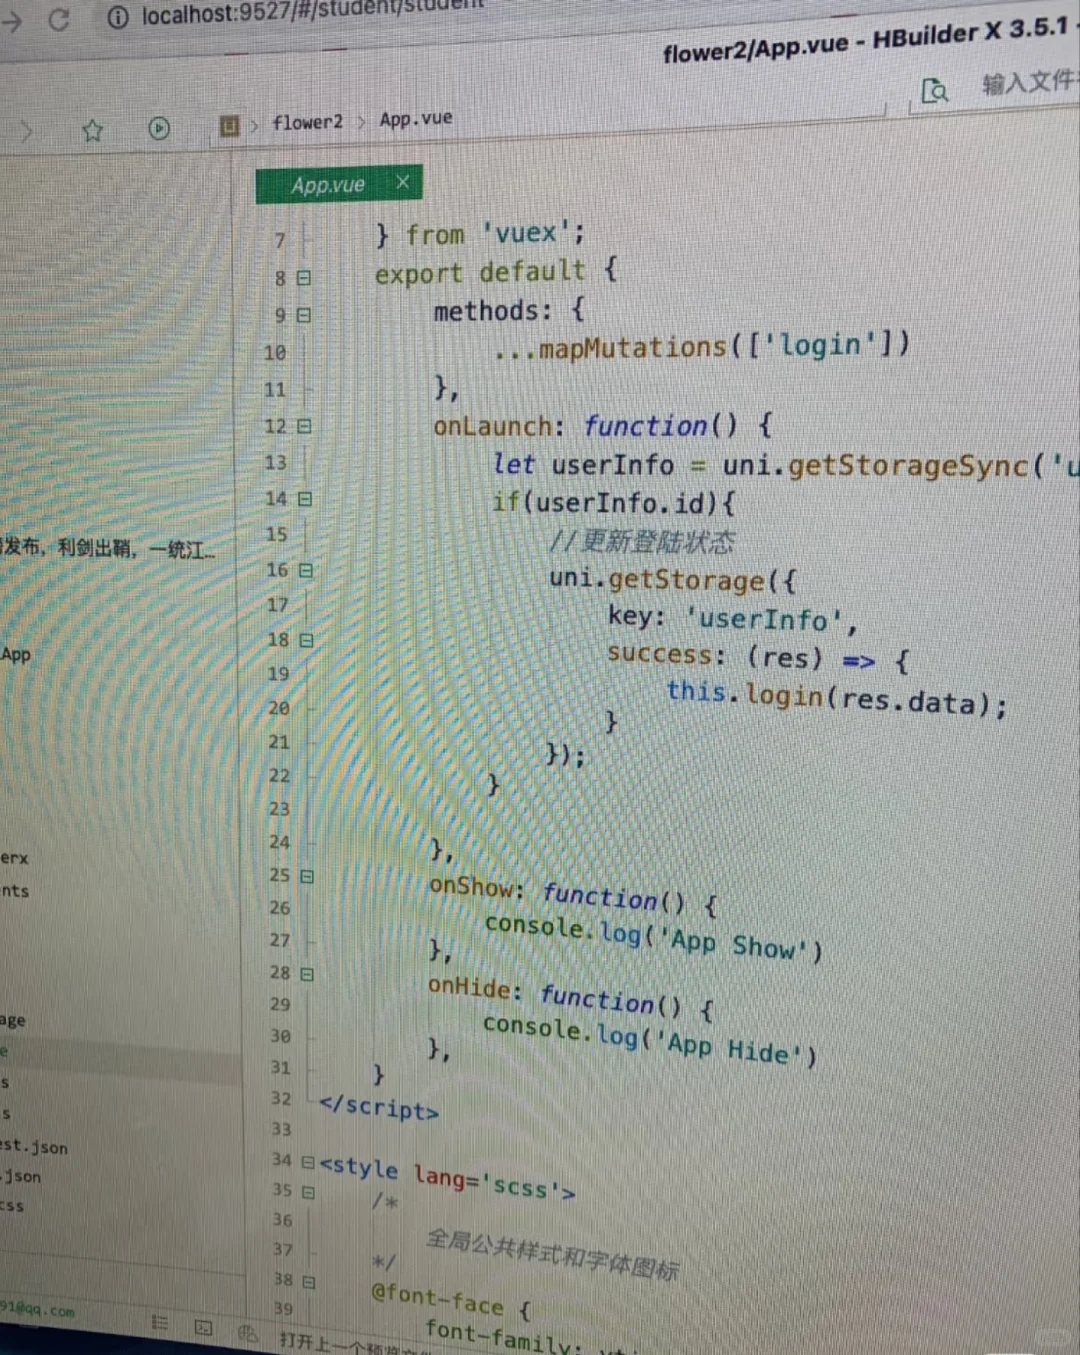Image resolution: width=1080 pixels, height=1355 pixels.
Task: Click line number 10 in gutter
Action: (275, 352)
